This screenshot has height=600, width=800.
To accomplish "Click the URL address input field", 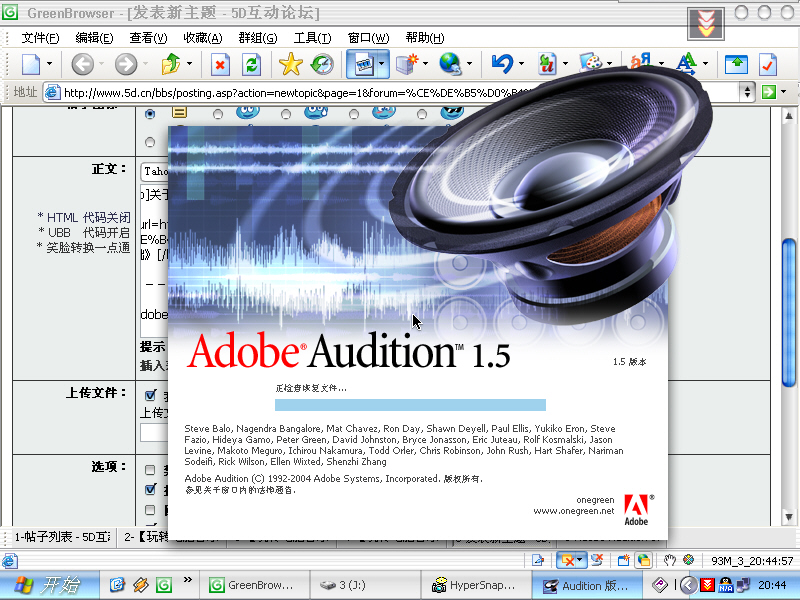I will 393,92.
